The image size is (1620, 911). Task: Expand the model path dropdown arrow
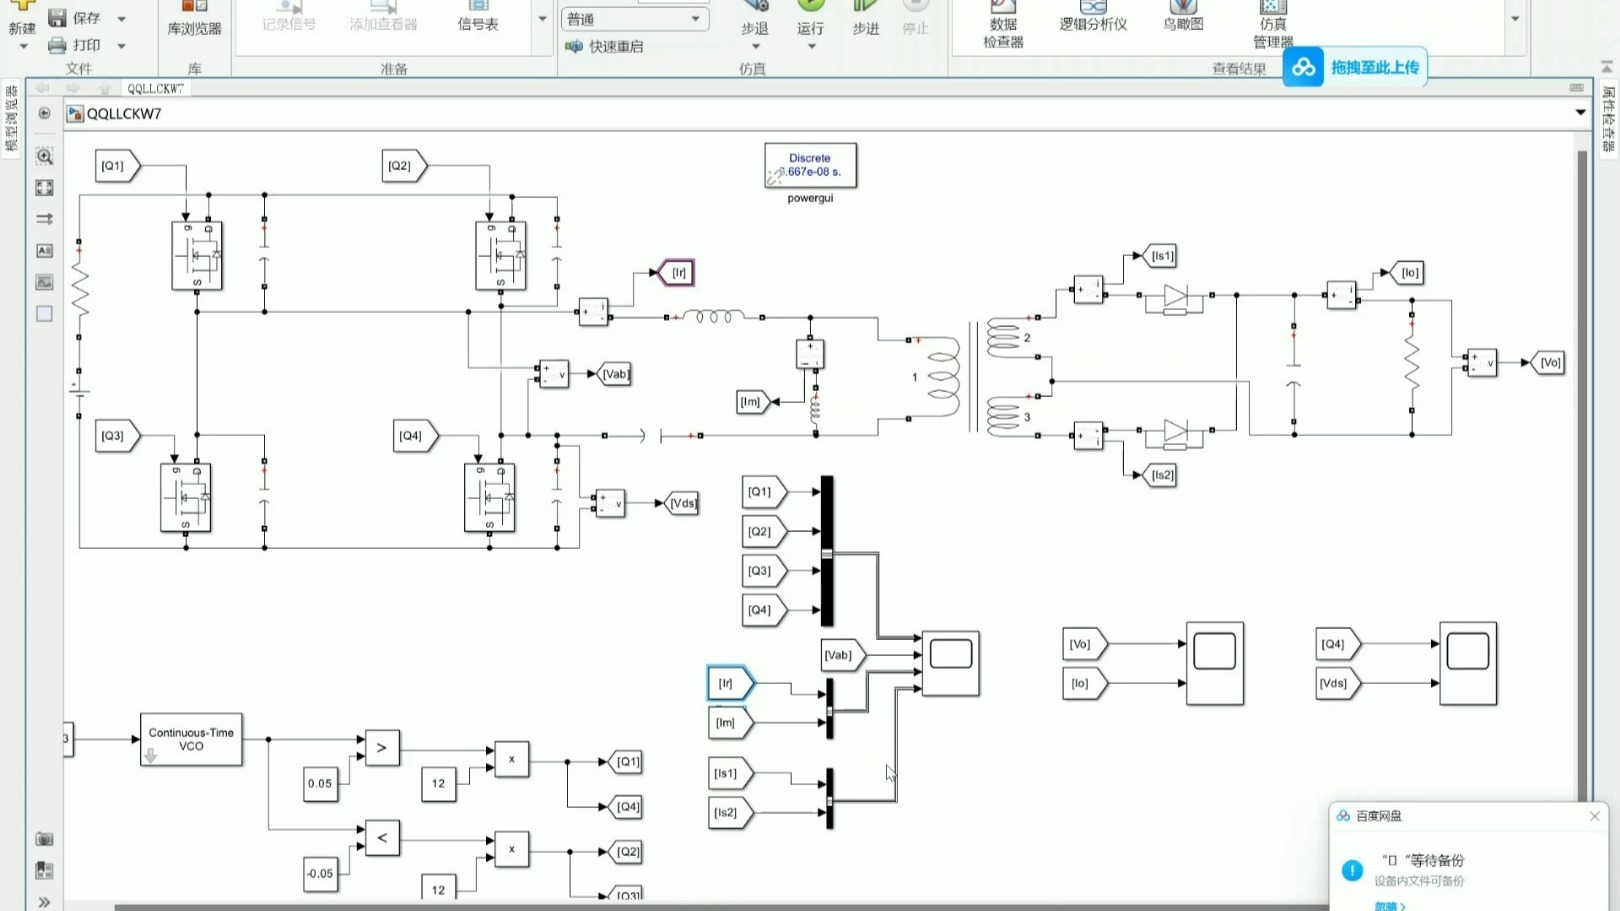coord(1581,112)
